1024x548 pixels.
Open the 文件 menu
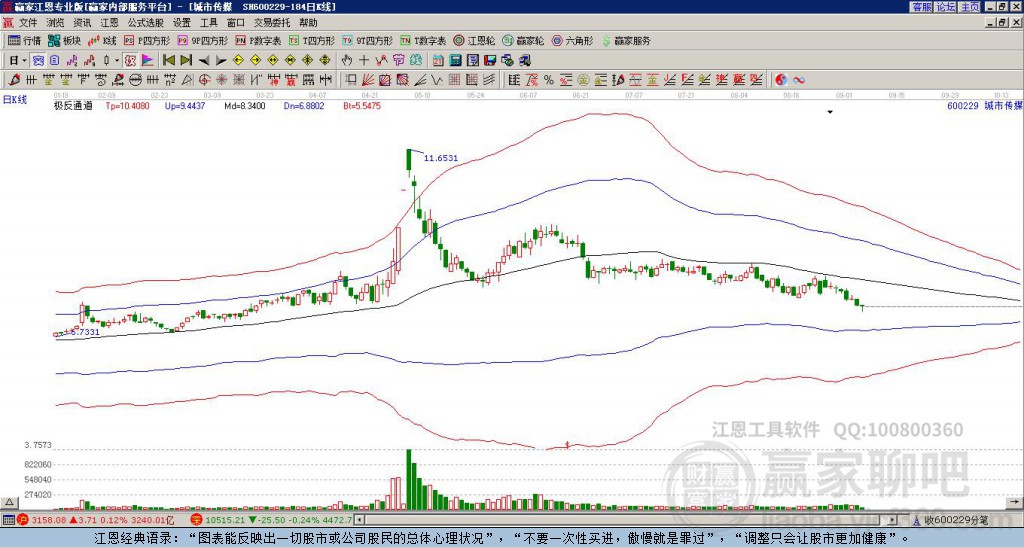(x=28, y=23)
